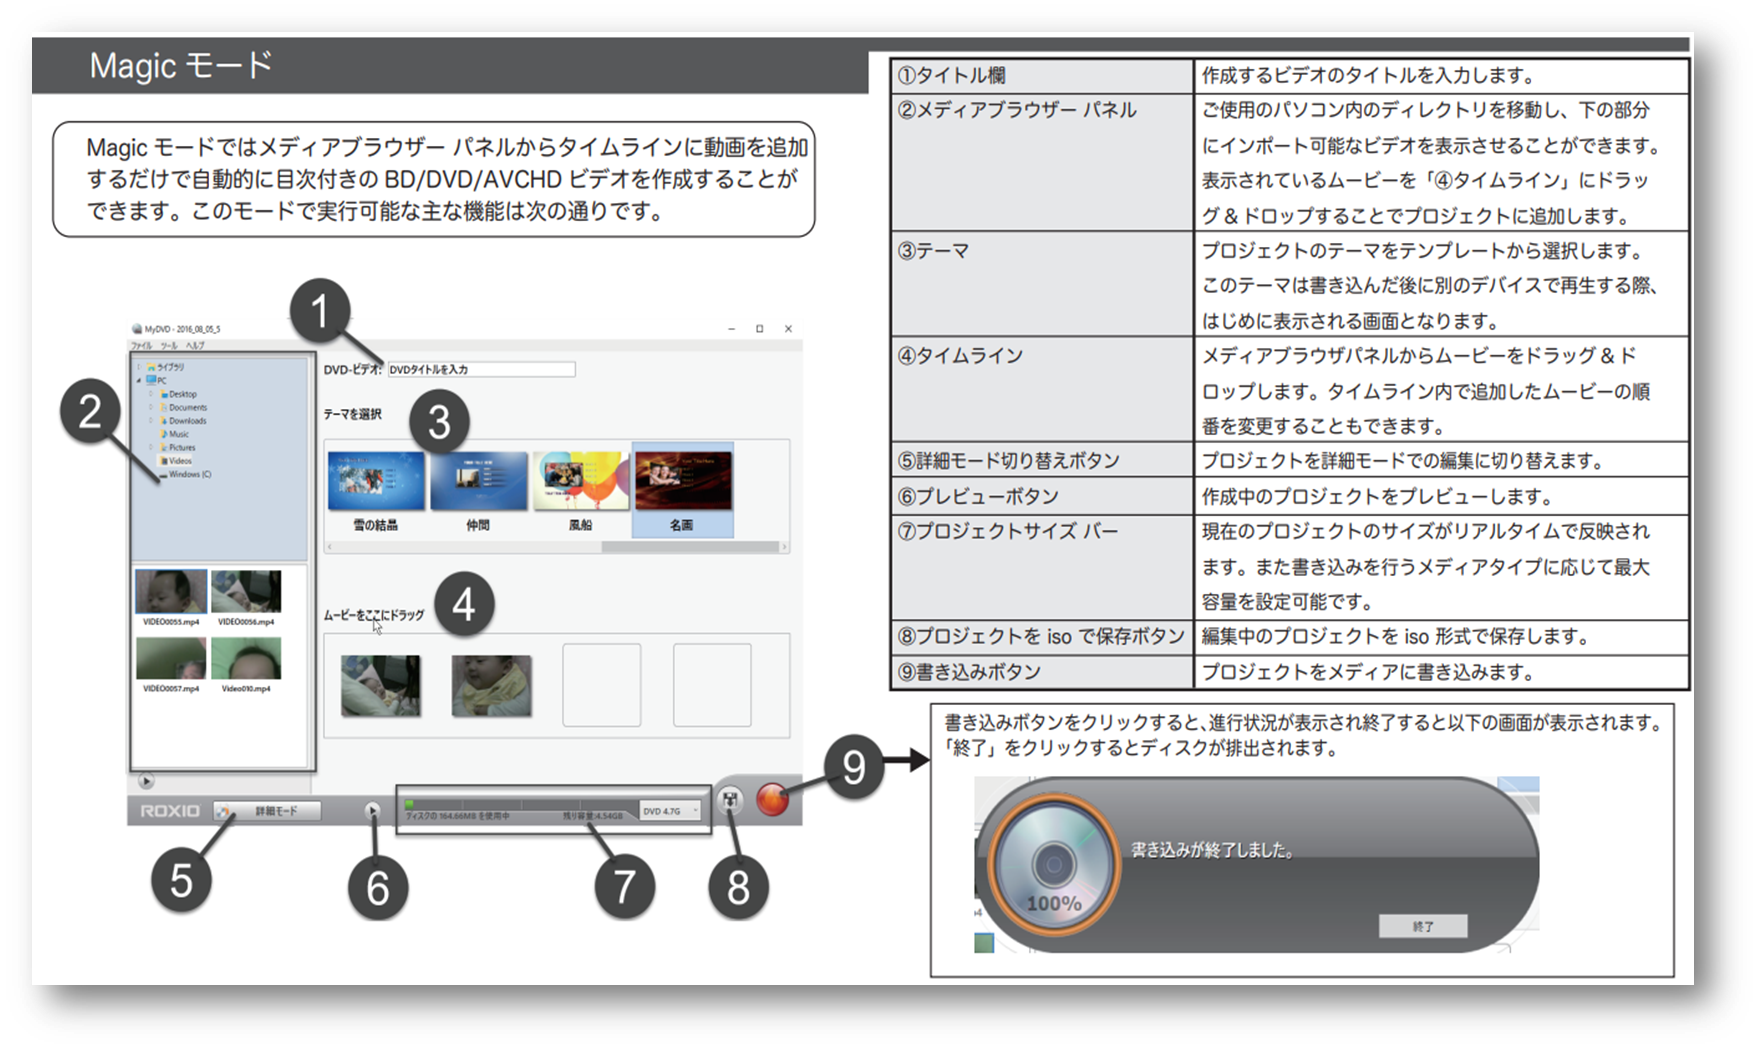Image resolution: width=1759 pixels, height=1050 pixels.
Task: Select Video010.mp4 in media browser
Action: click(246, 665)
